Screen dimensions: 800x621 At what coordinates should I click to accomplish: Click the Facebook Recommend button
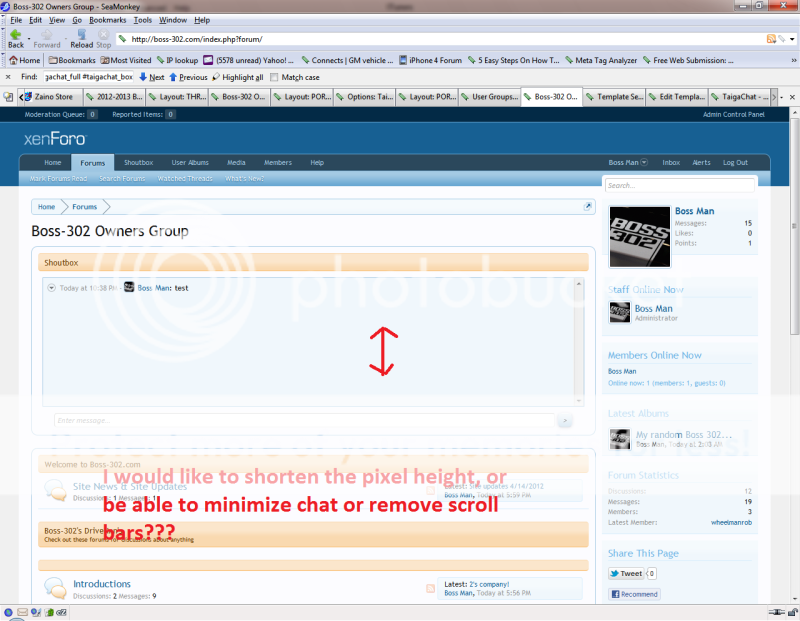click(634, 594)
